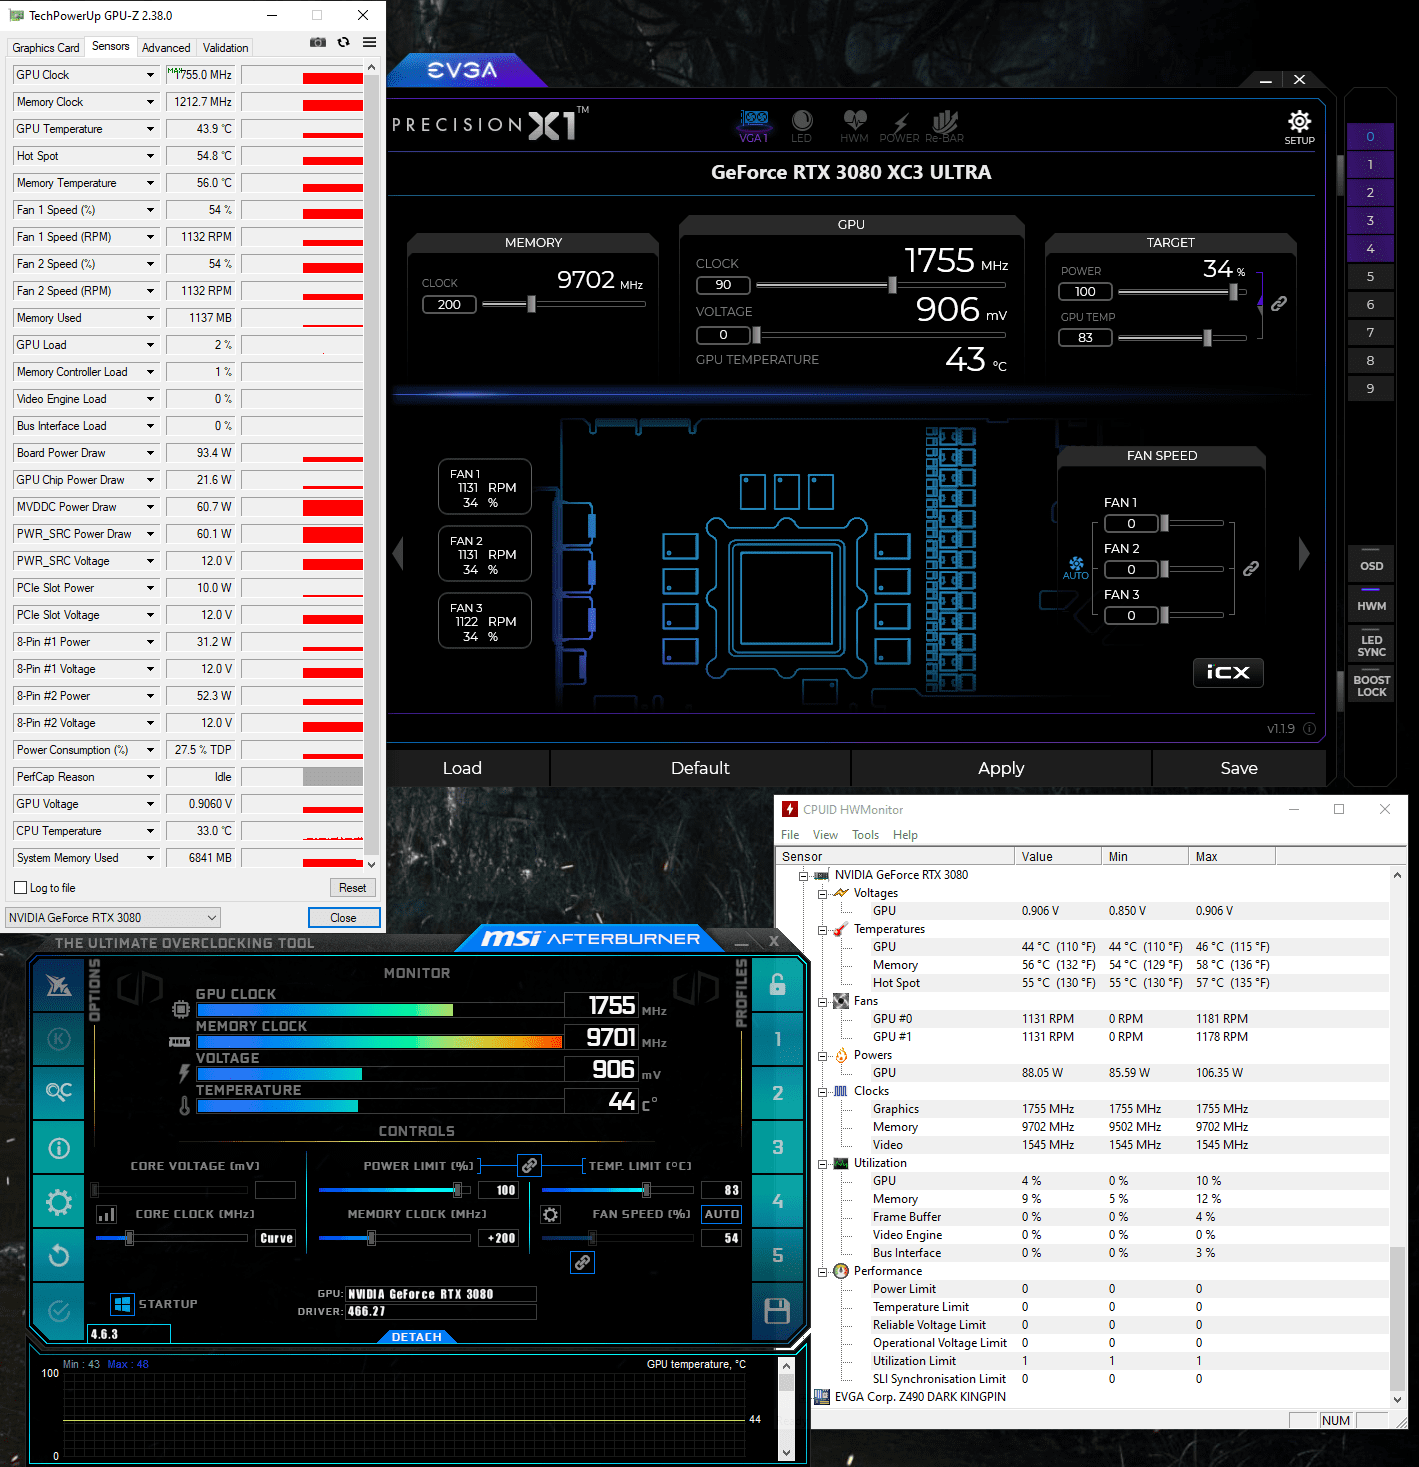Open the Help menu in HWMonitor

[x=905, y=835]
